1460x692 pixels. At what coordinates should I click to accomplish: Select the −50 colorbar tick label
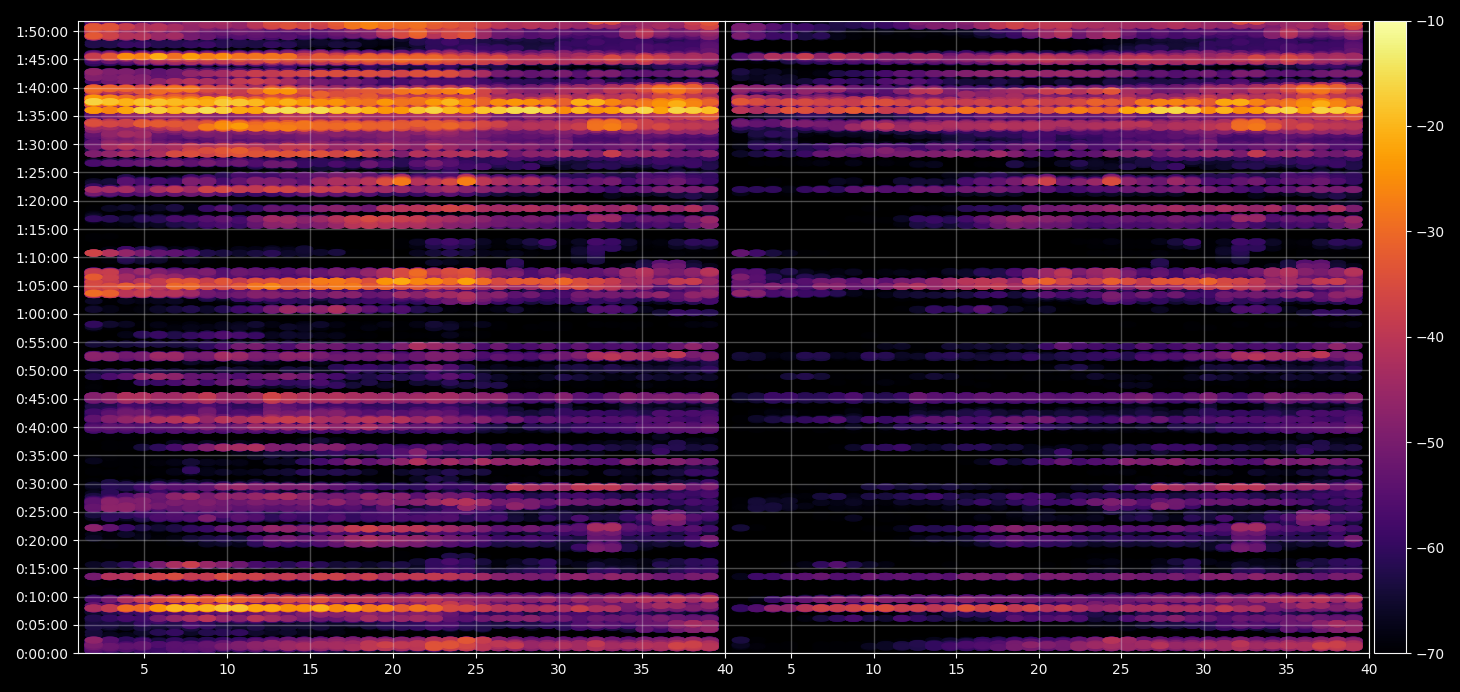pos(1427,443)
